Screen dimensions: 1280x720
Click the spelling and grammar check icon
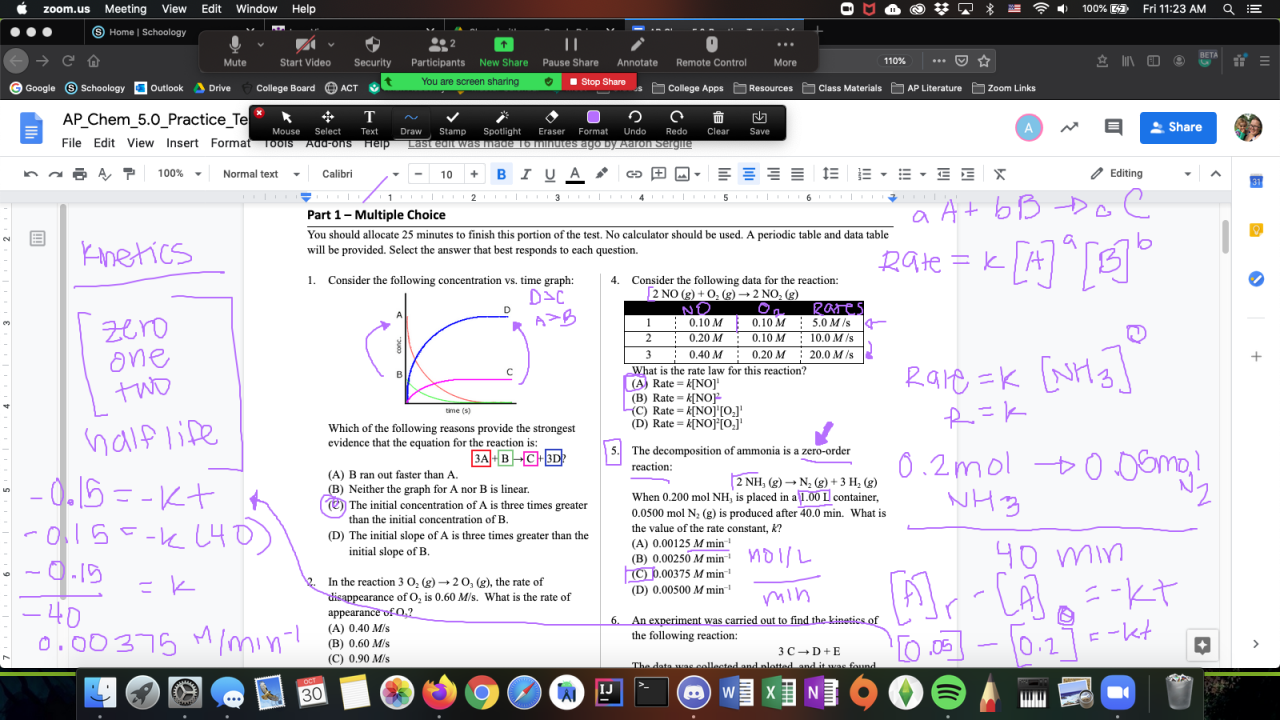coord(104,174)
